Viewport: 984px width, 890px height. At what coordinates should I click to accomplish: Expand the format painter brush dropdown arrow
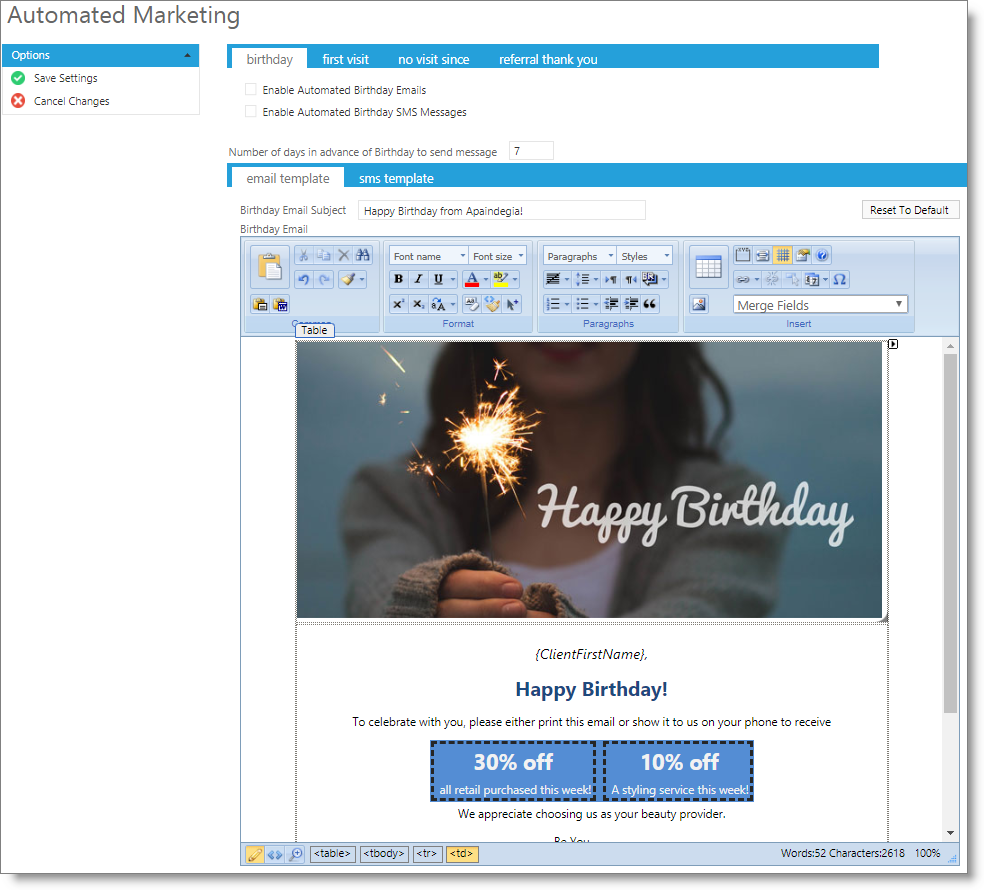pos(362,279)
